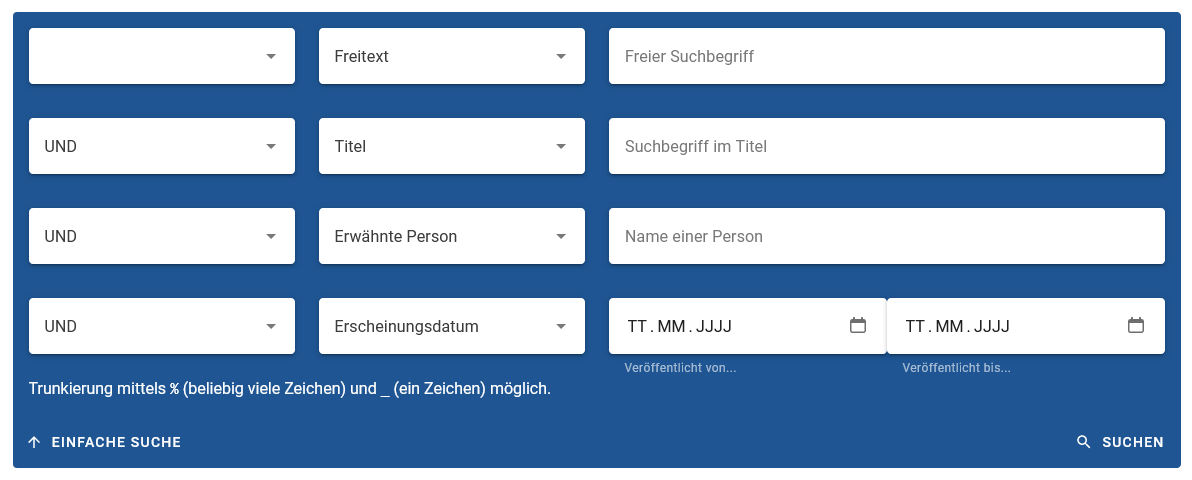Click the Freier Suchbegriff text field
This screenshot has height=480, width=1192.
coord(886,56)
